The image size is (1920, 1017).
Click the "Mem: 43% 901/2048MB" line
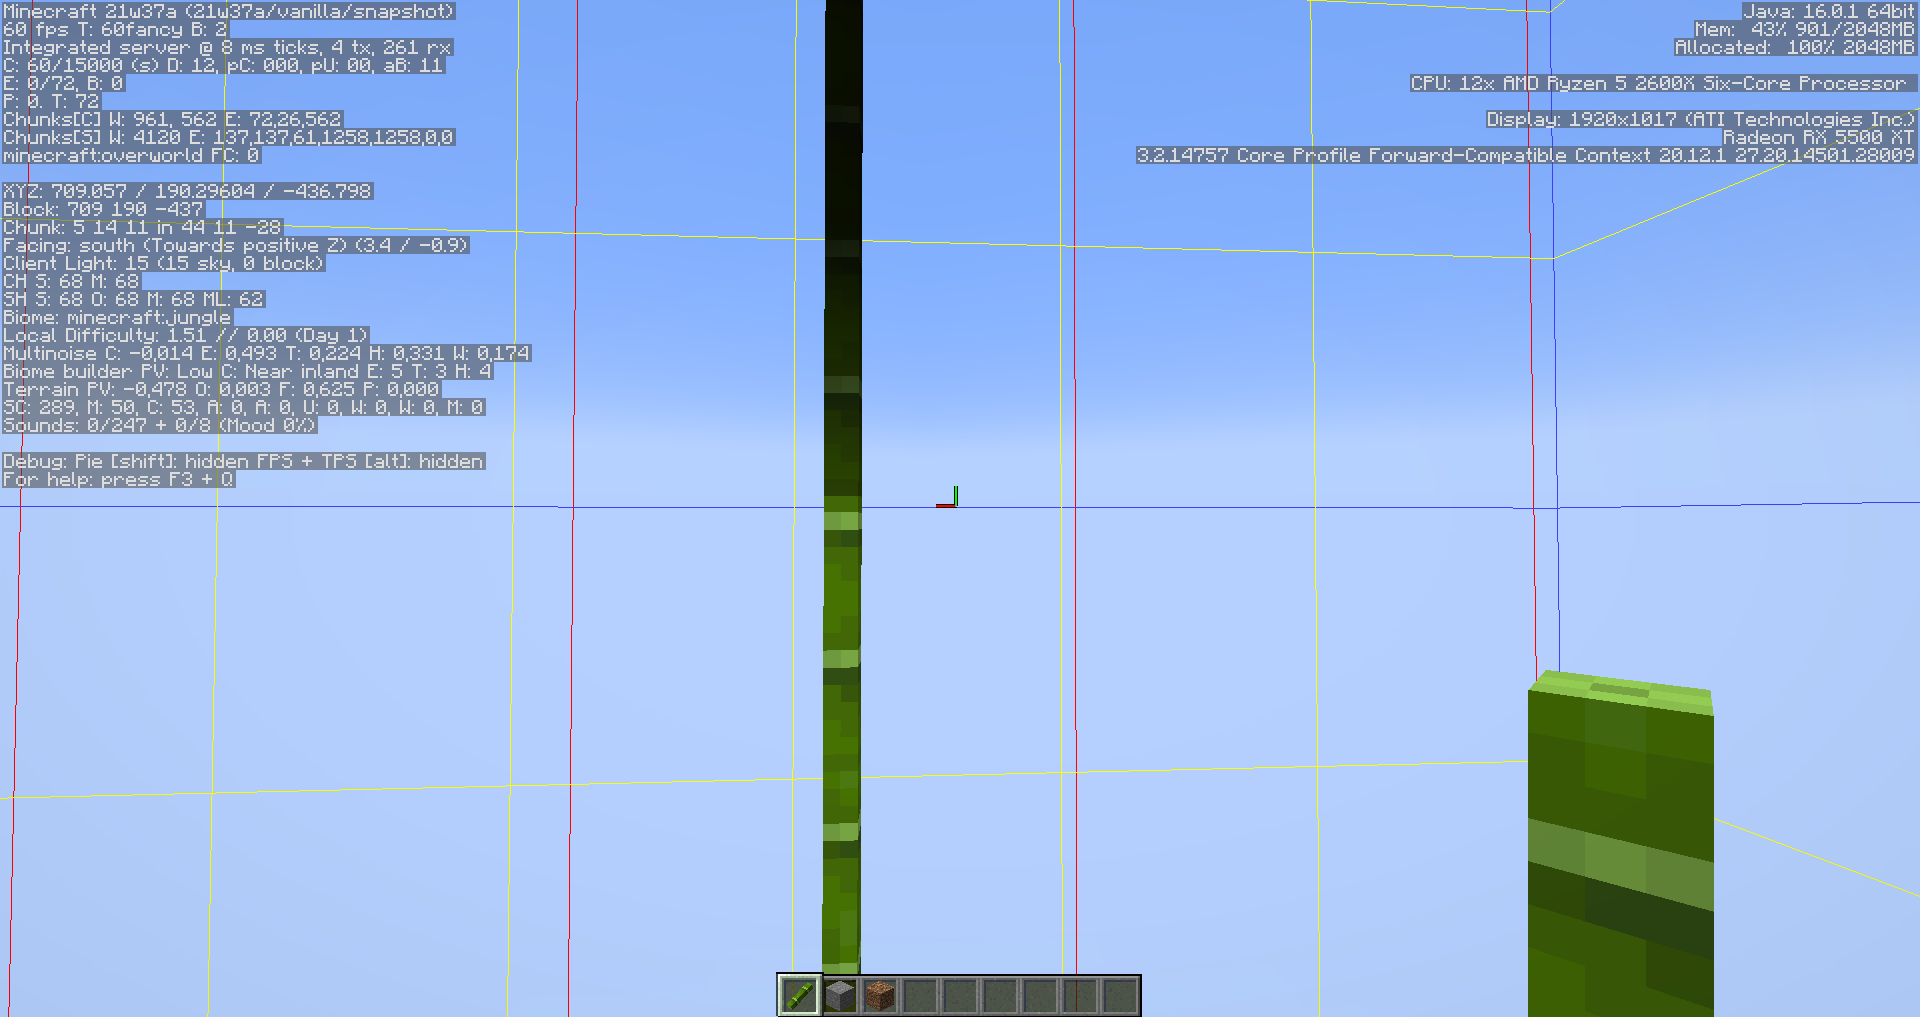pos(1805,29)
